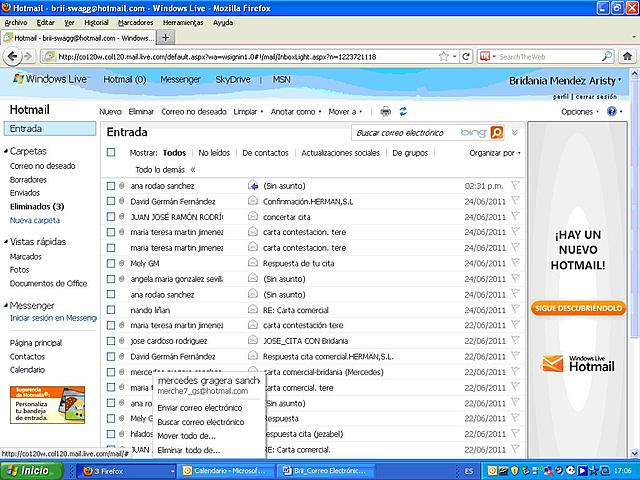Click the Windows Live logo
The width and height of the screenshot is (640, 480).
50,79
